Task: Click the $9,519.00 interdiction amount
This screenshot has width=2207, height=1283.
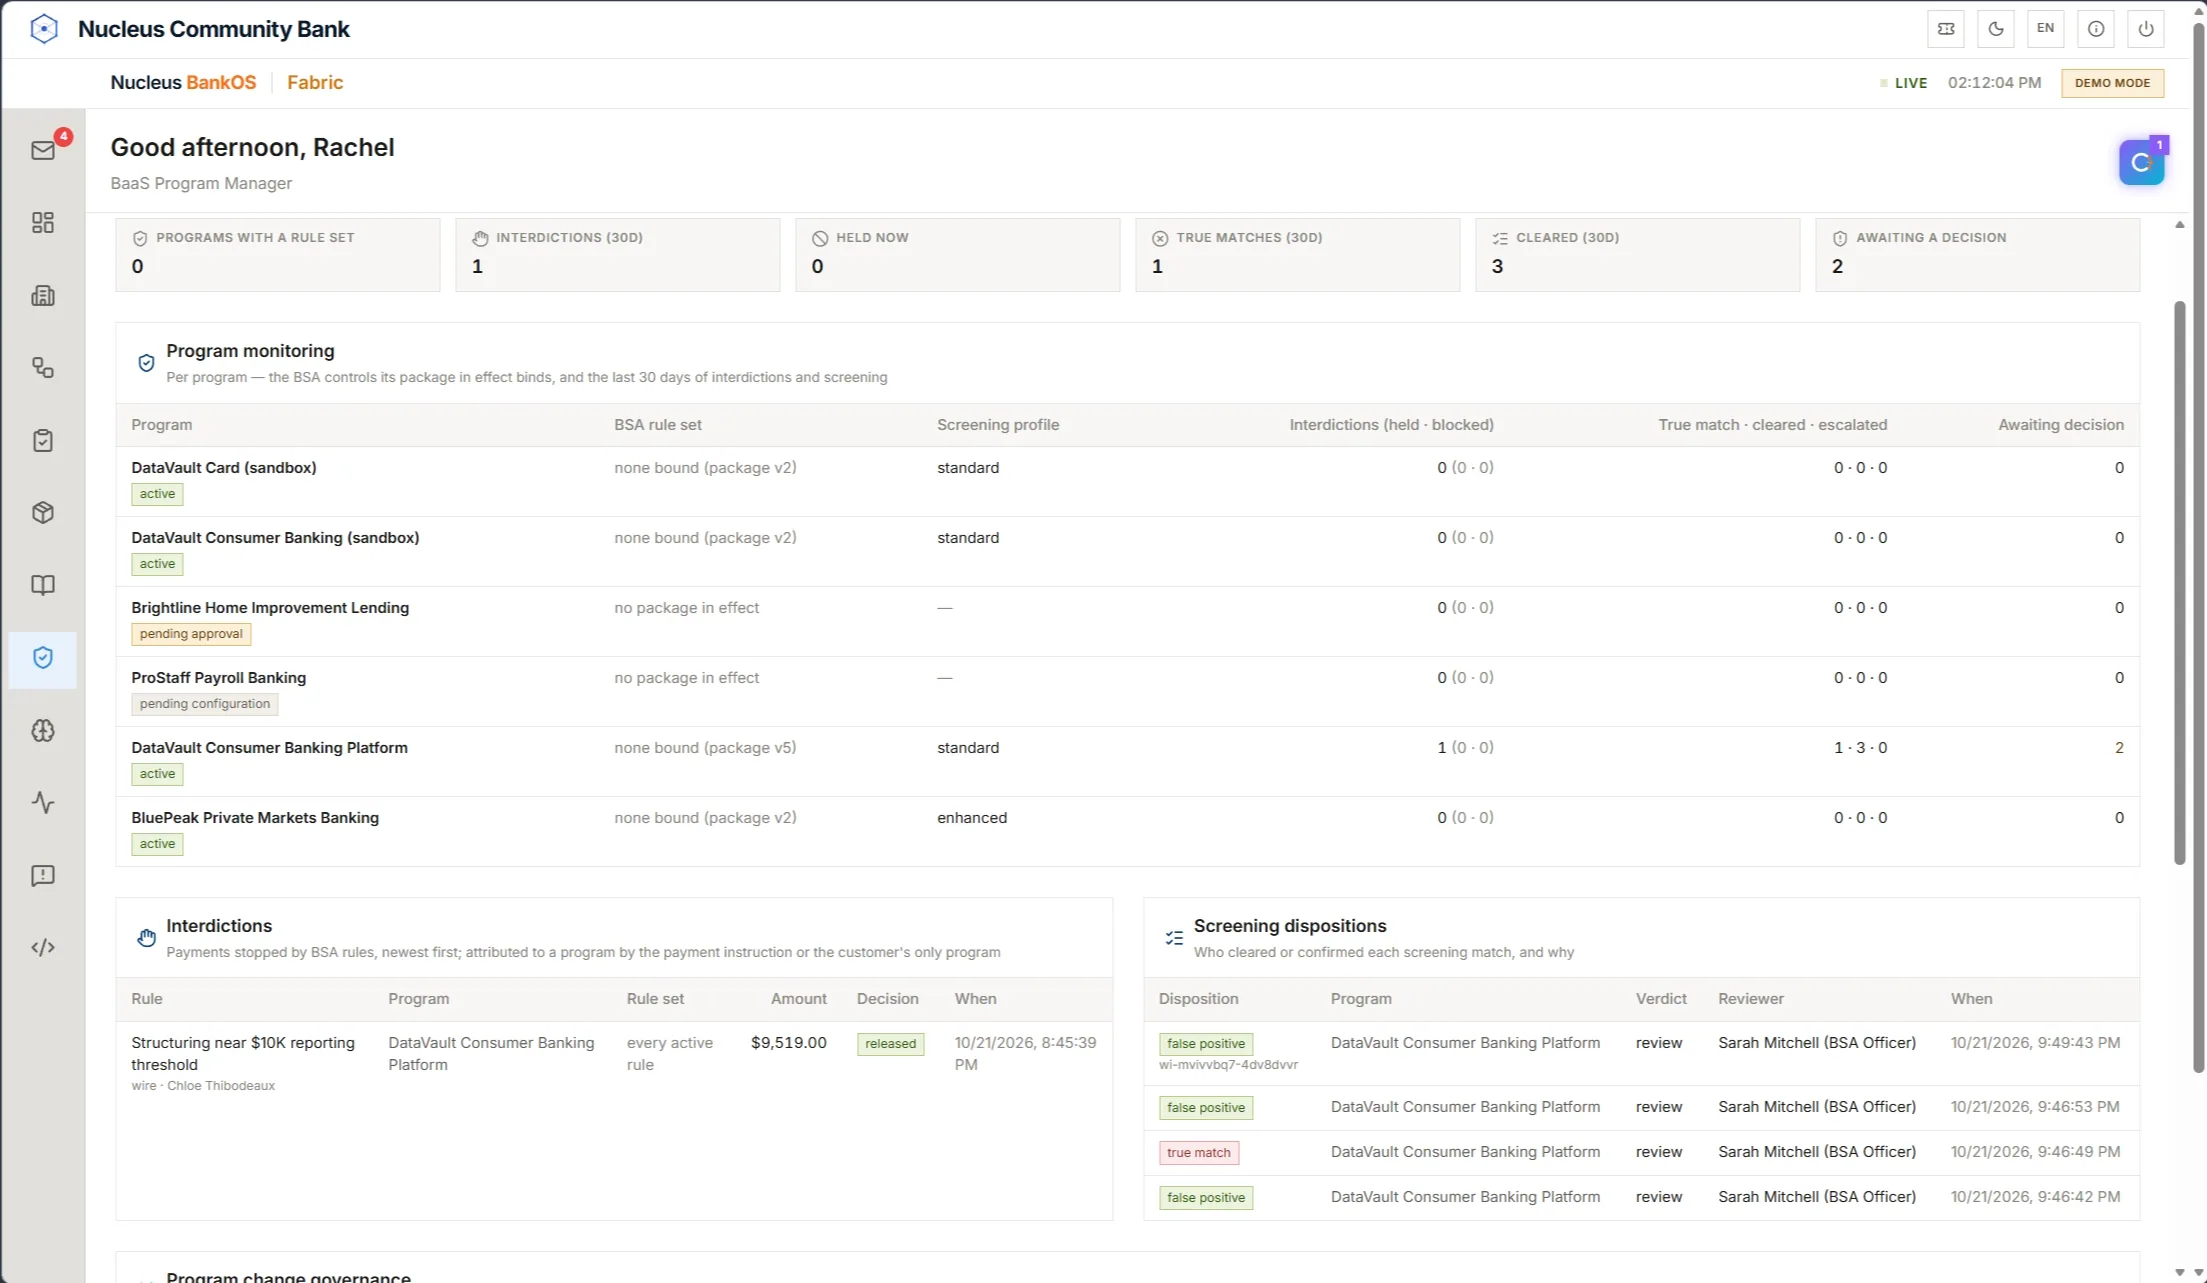Action: pos(788,1043)
